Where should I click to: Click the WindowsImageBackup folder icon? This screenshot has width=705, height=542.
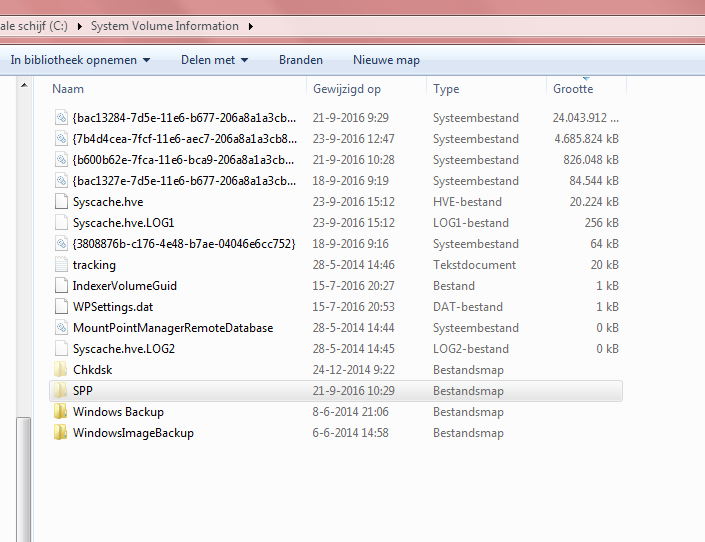coord(60,433)
